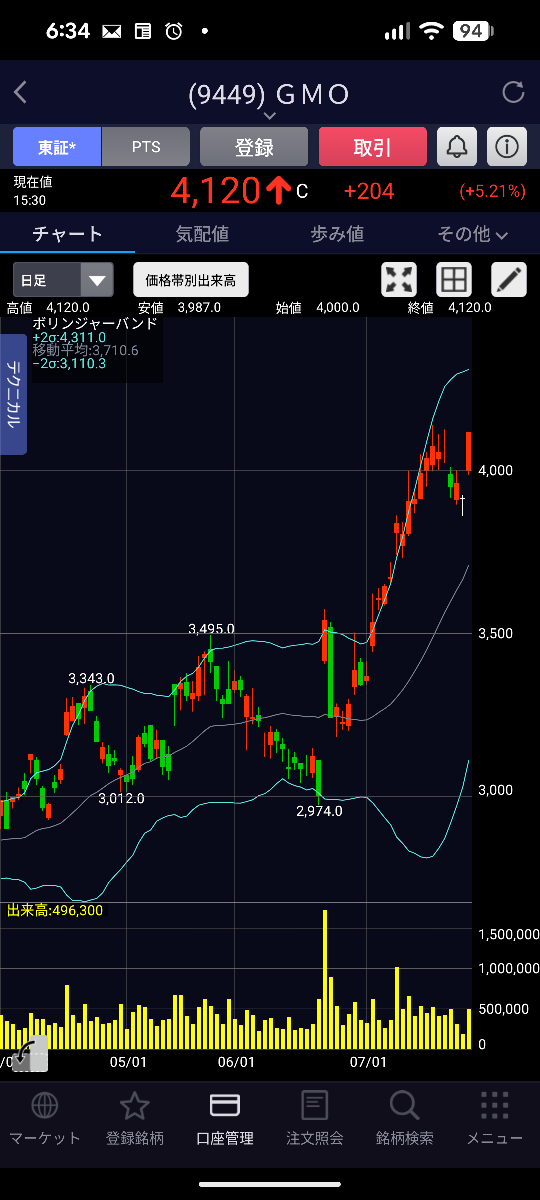Tap the 06/01 date axis marker
The height and width of the screenshot is (1200, 540).
click(236, 1061)
